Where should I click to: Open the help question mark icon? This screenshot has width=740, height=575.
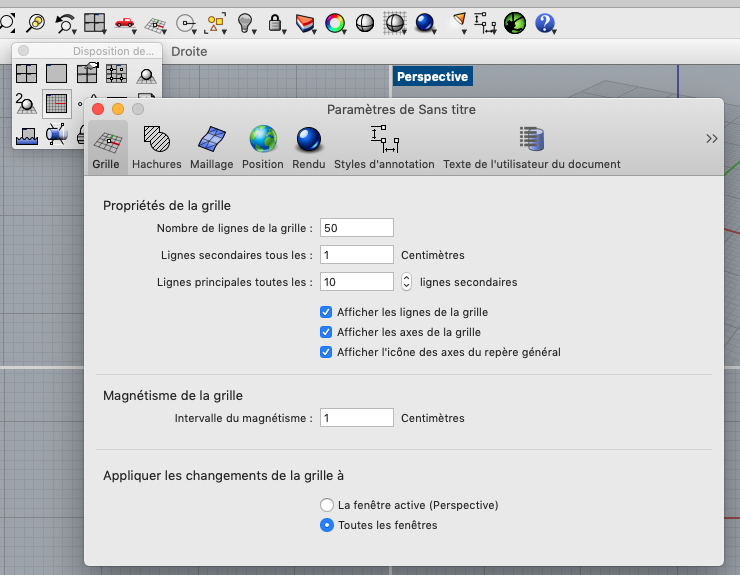coord(544,21)
